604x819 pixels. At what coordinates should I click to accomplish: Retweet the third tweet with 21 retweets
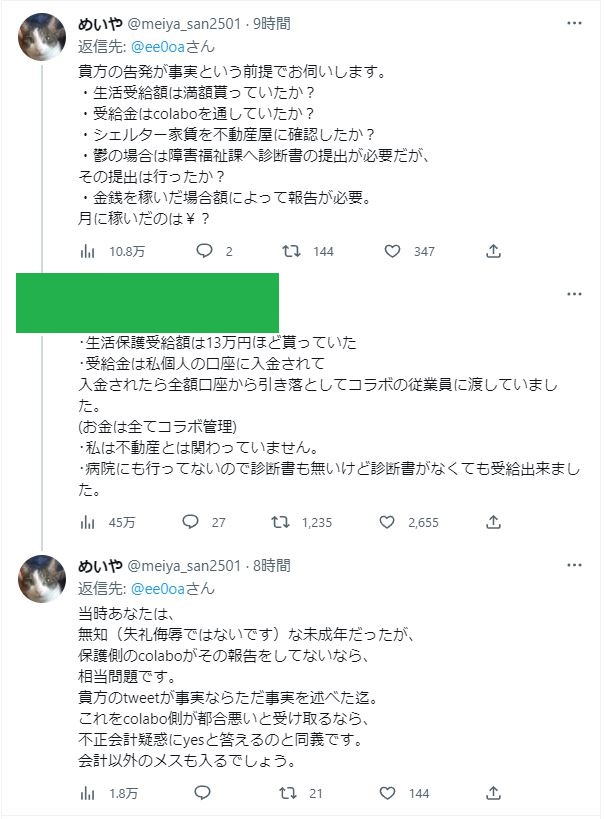point(288,793)
